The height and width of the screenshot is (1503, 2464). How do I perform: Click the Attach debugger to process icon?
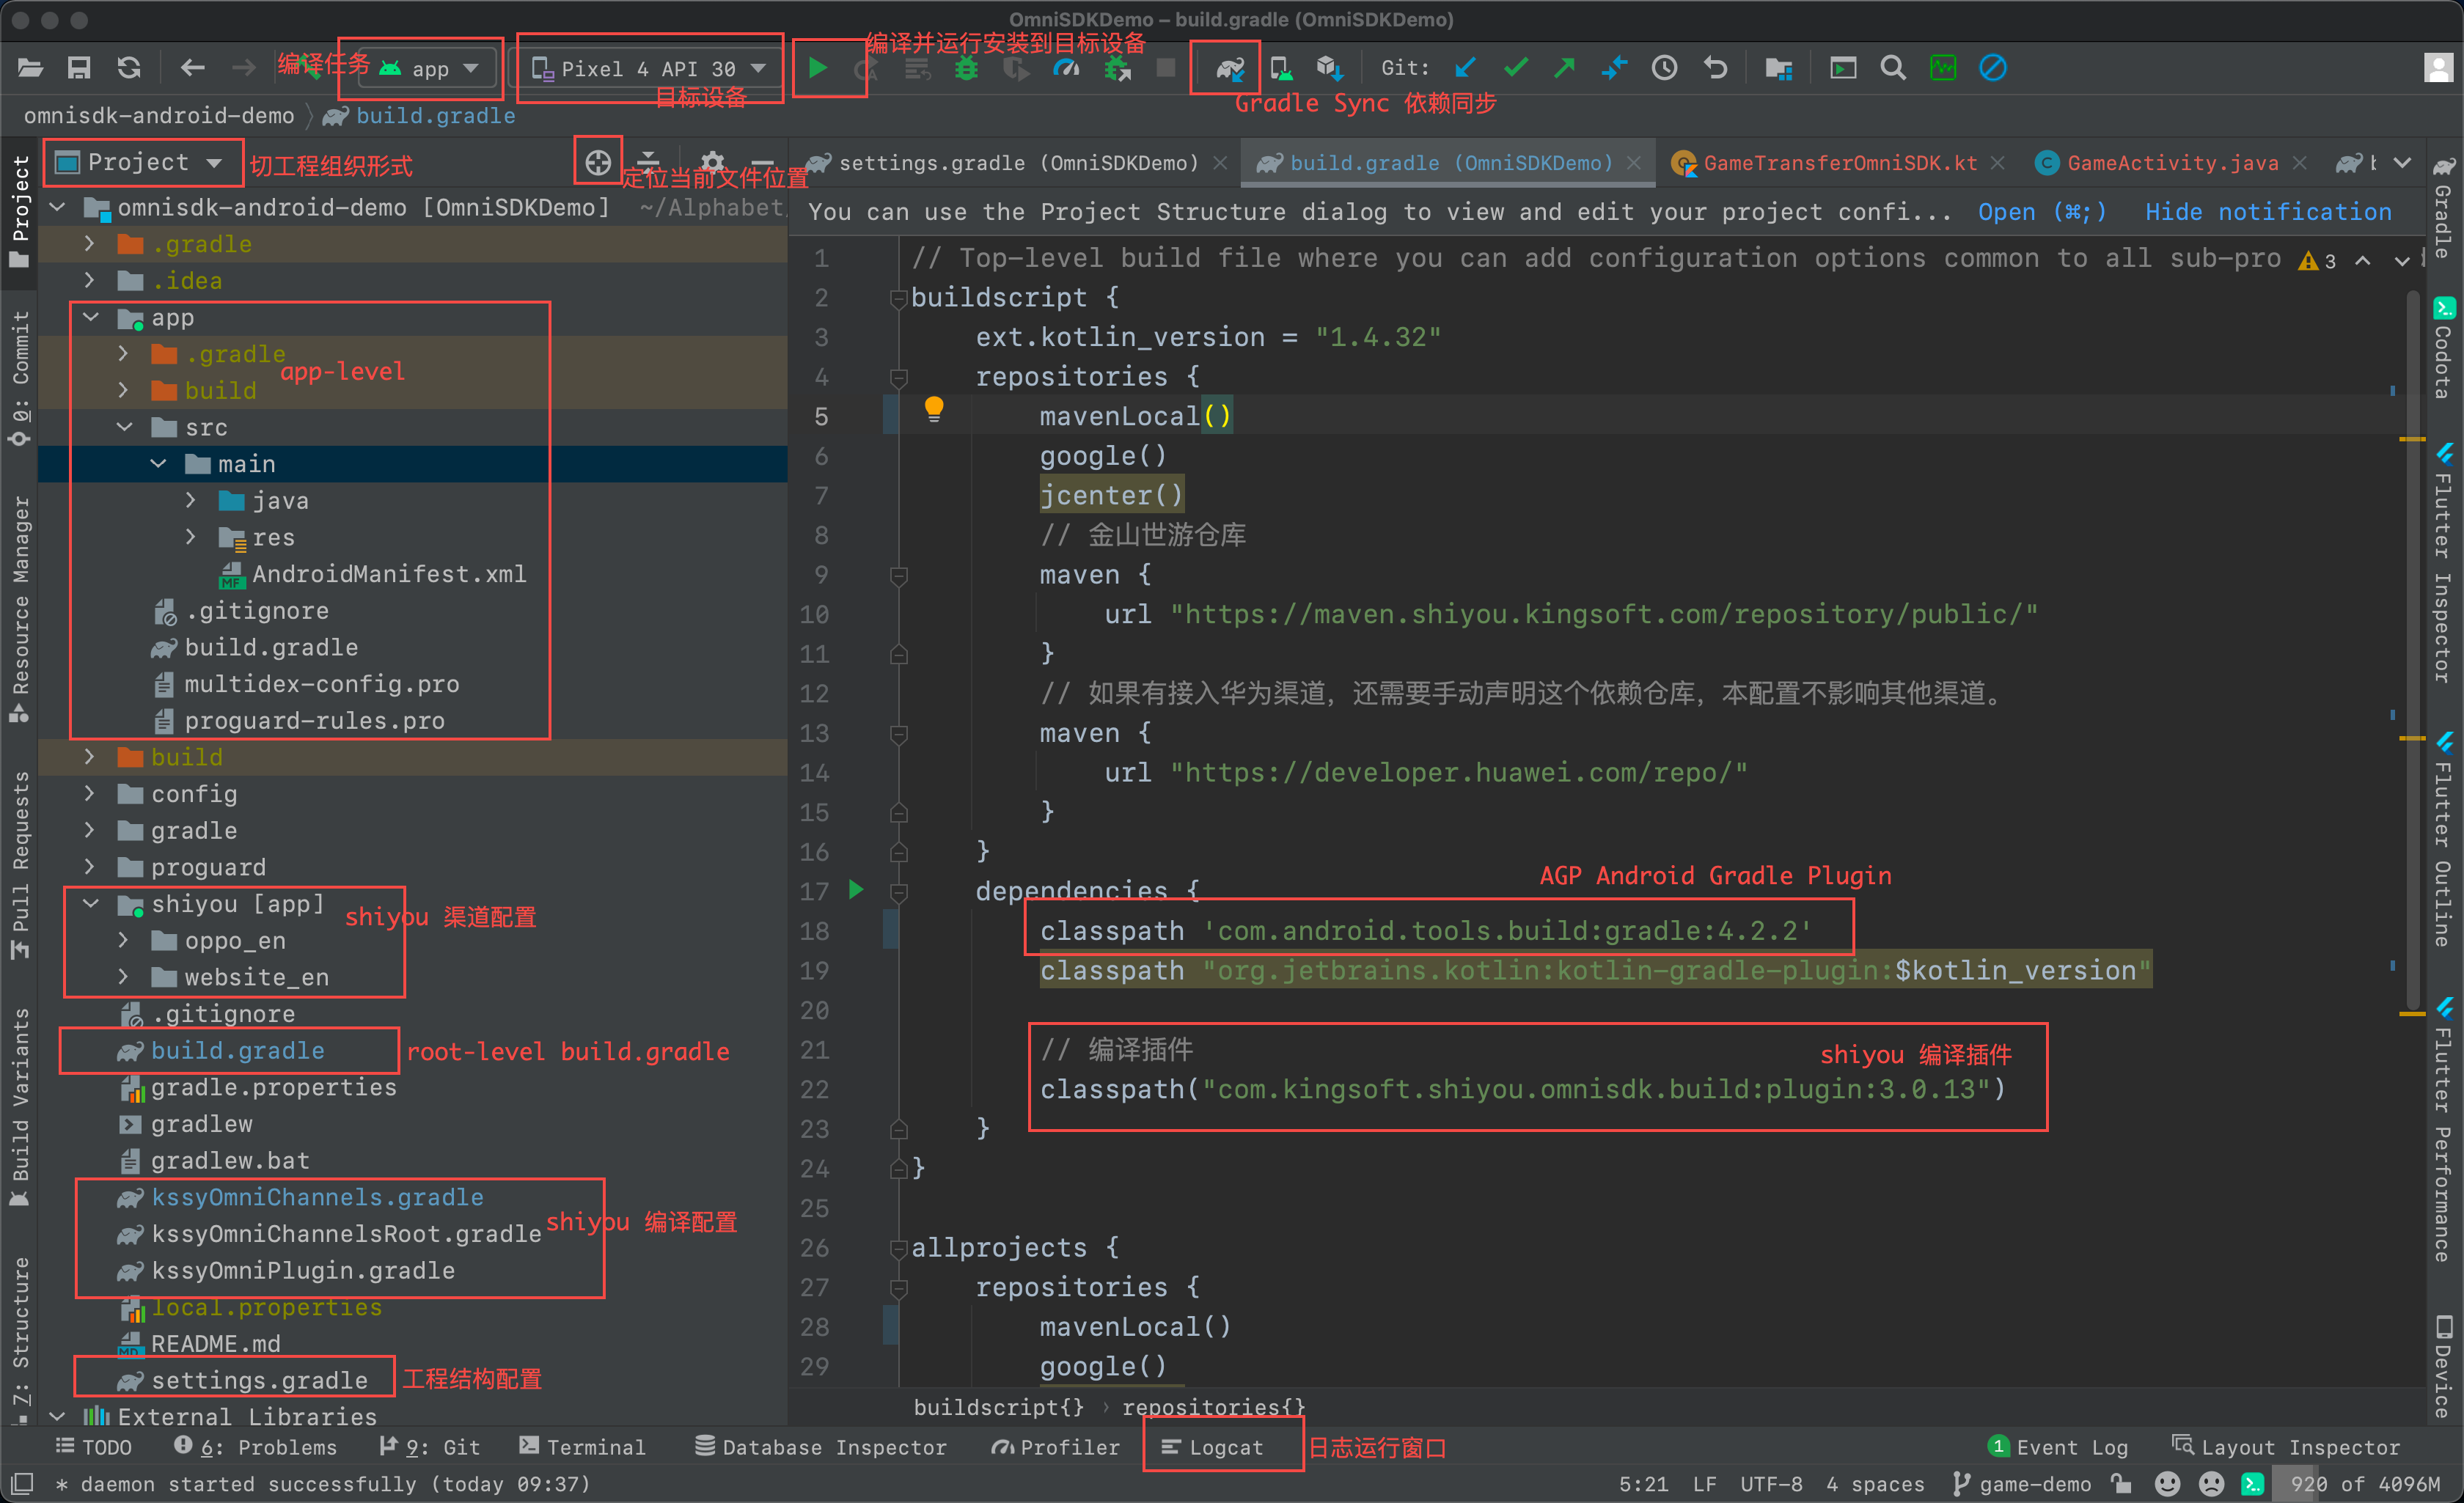[1117, 68]
